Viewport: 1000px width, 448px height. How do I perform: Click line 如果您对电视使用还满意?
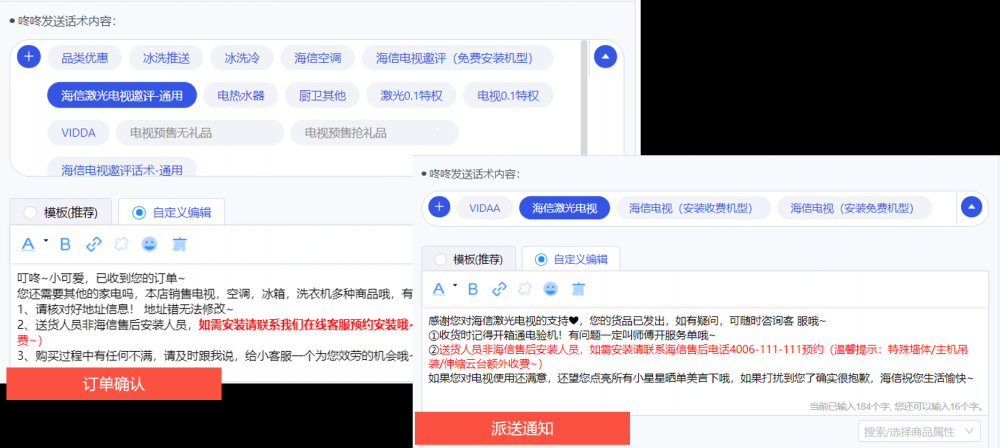(x=701, y=379)
